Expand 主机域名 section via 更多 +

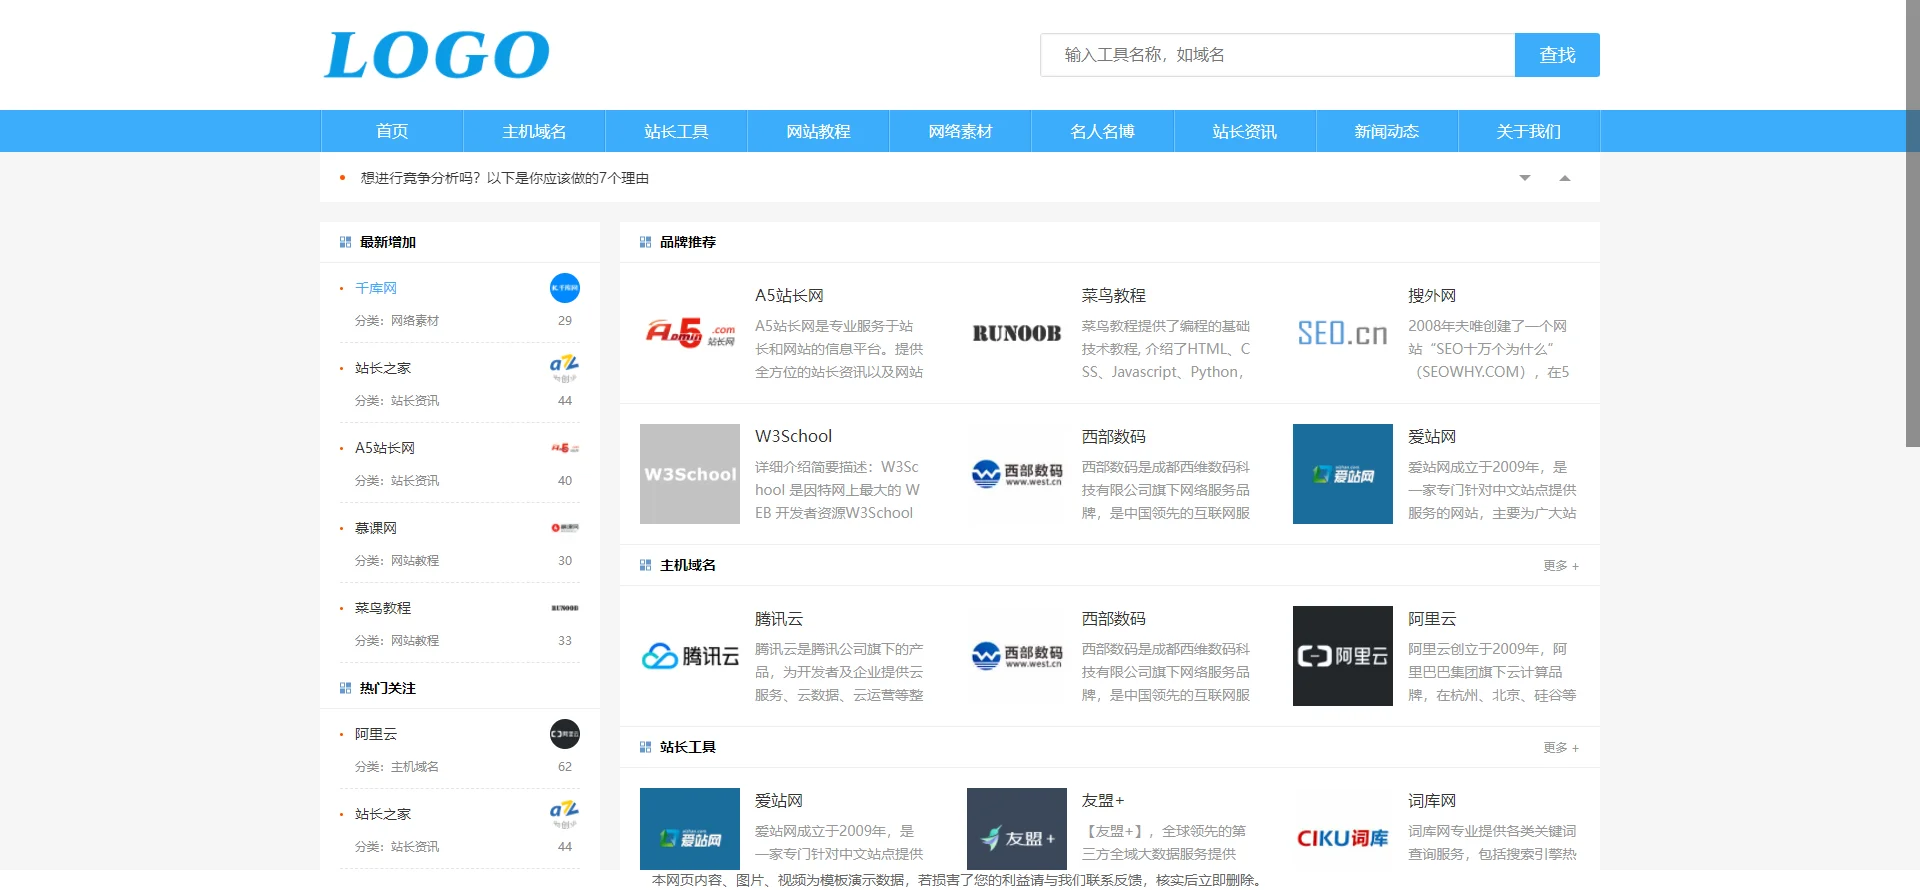pos(1561,566)
